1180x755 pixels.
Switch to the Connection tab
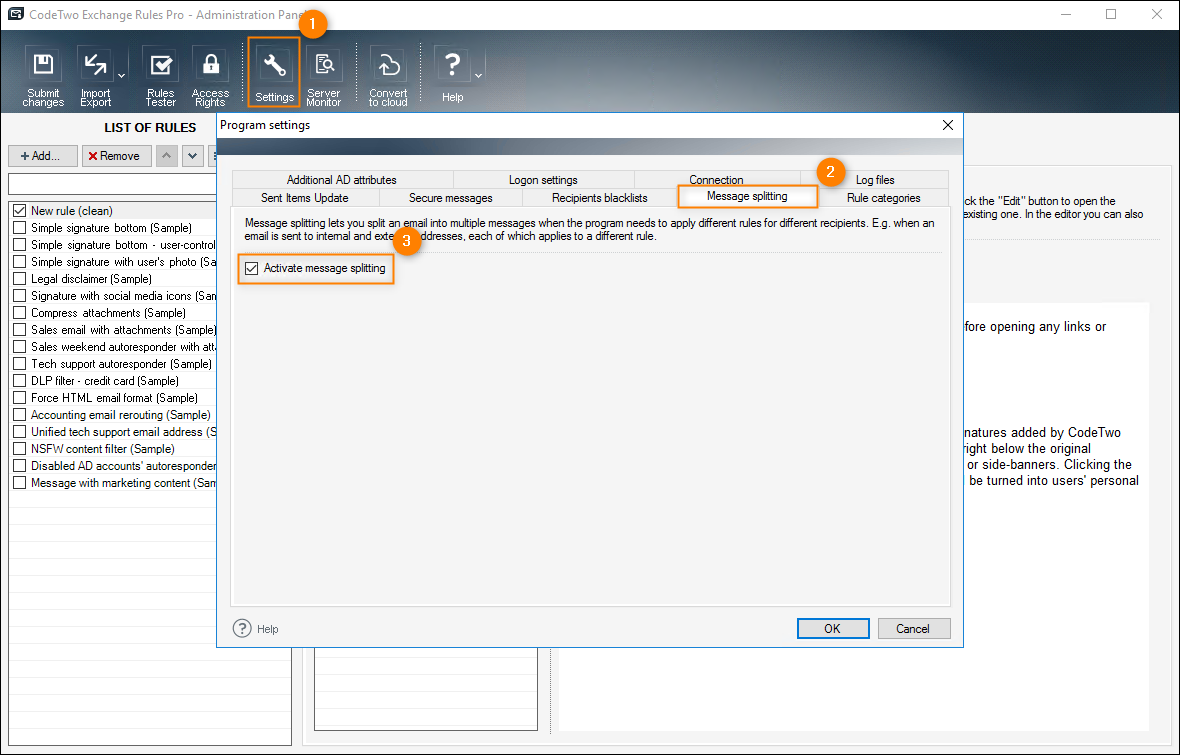[x=716, y=180]
